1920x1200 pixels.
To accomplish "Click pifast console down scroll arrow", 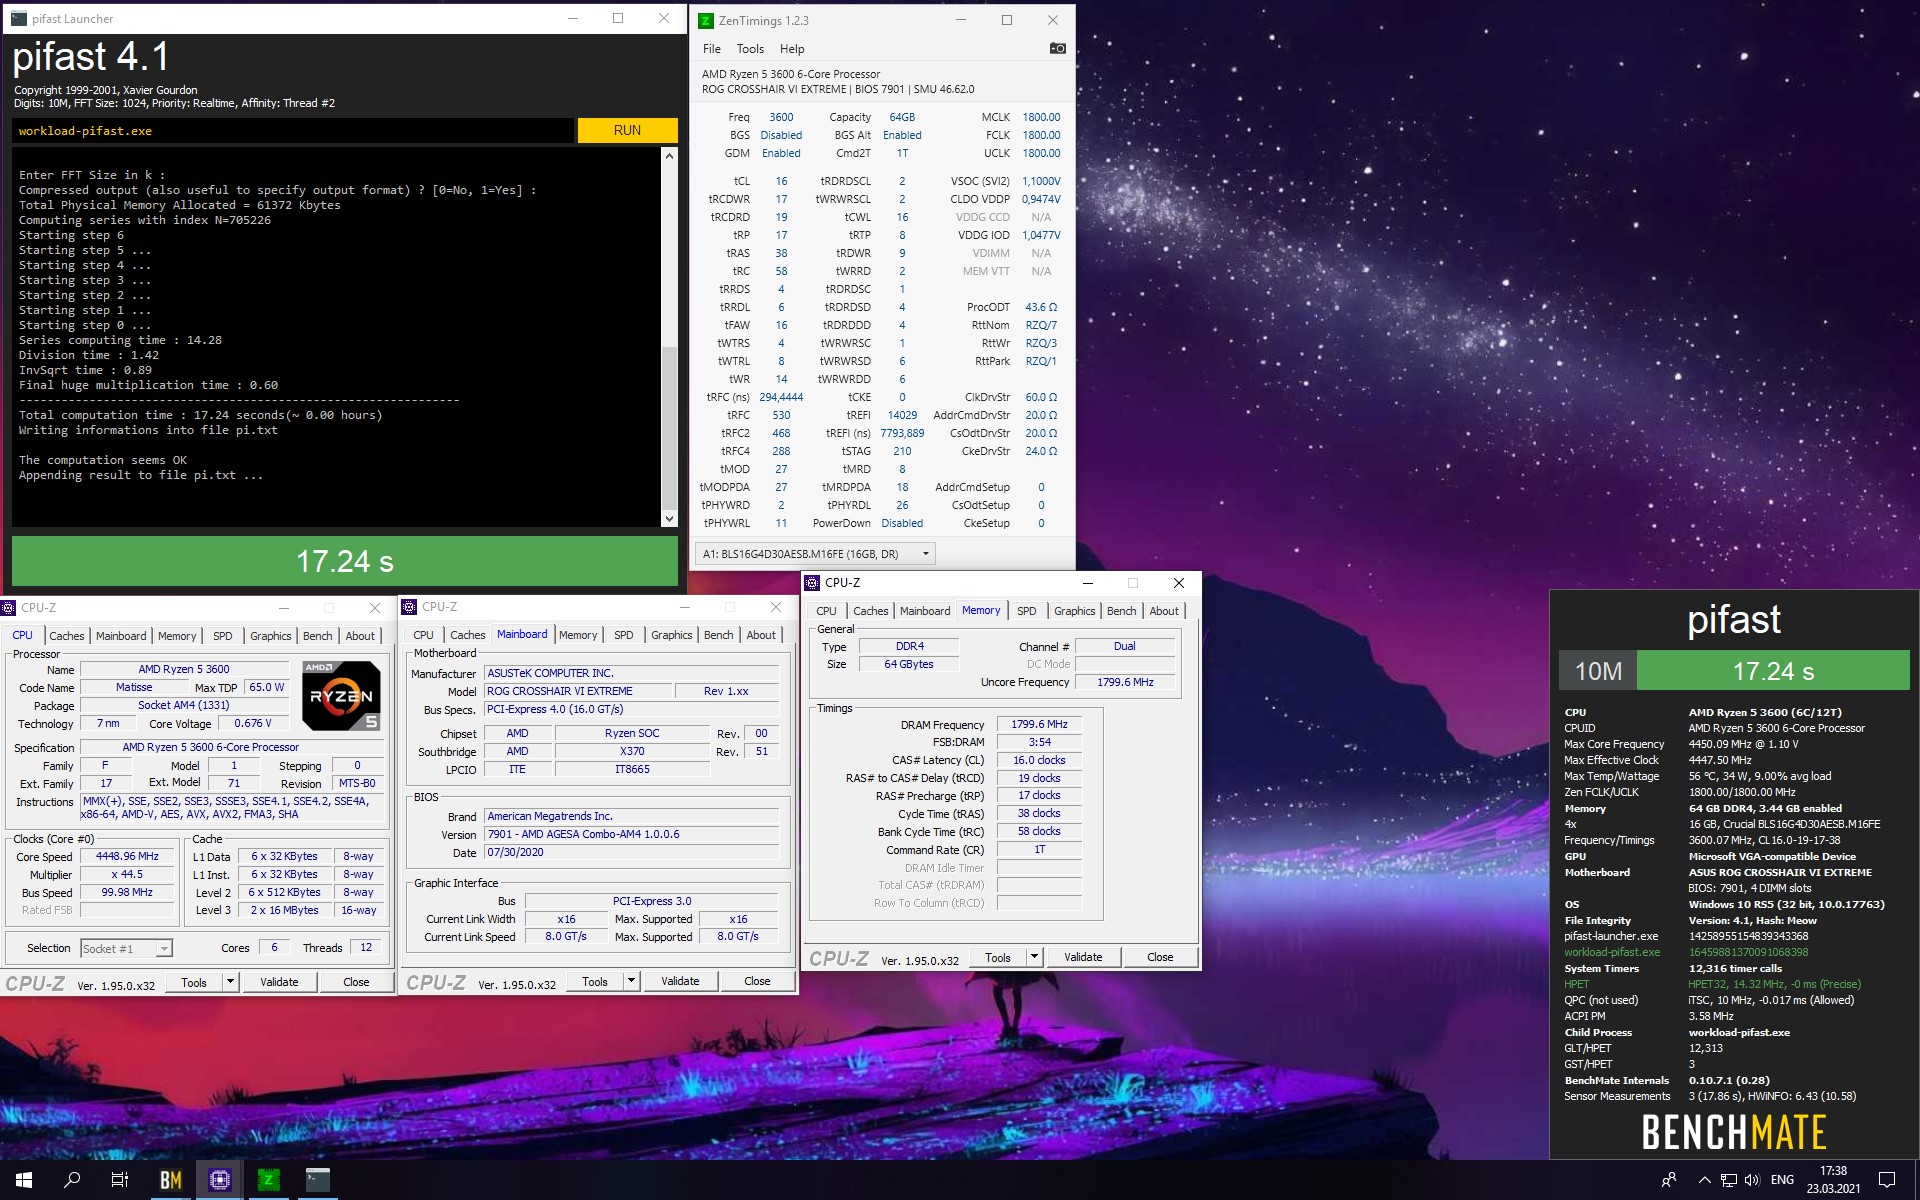I will (669, 518).
